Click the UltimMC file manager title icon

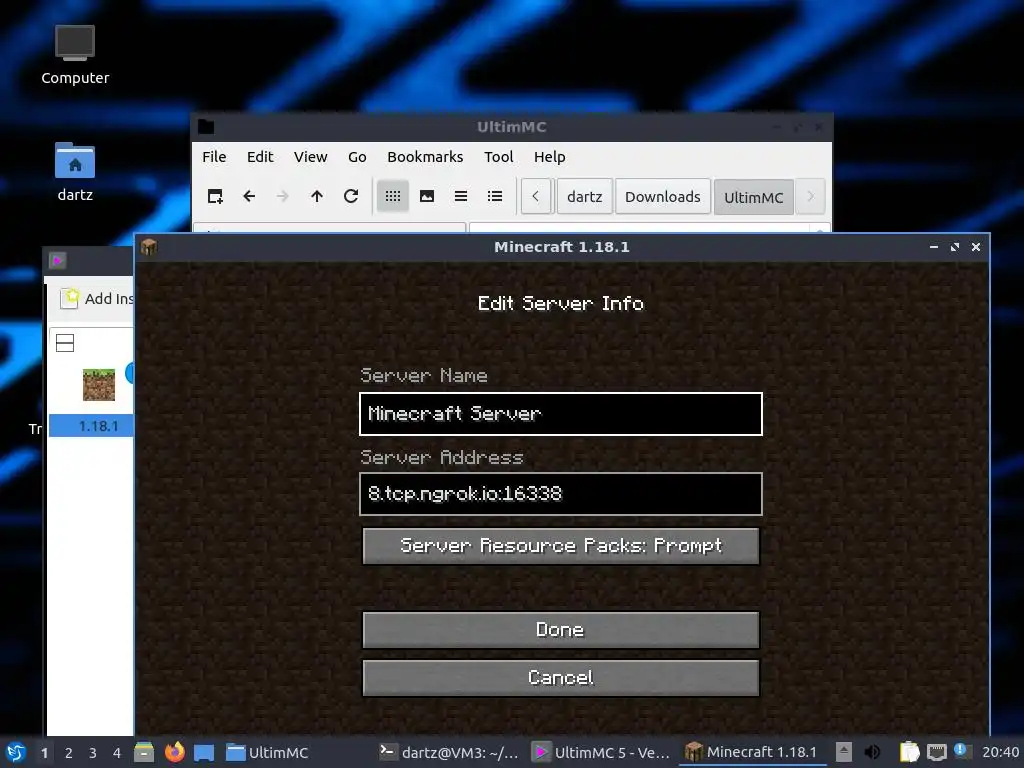tap(206, 127)
